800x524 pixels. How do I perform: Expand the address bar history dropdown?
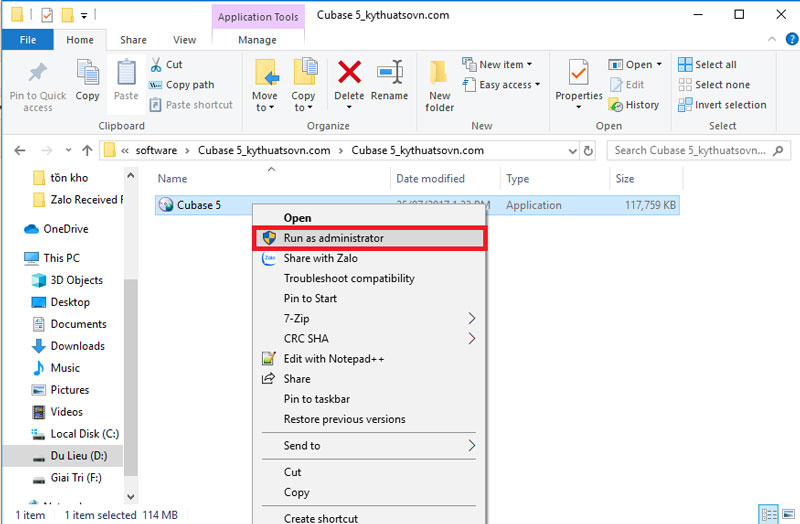(572, 151)
